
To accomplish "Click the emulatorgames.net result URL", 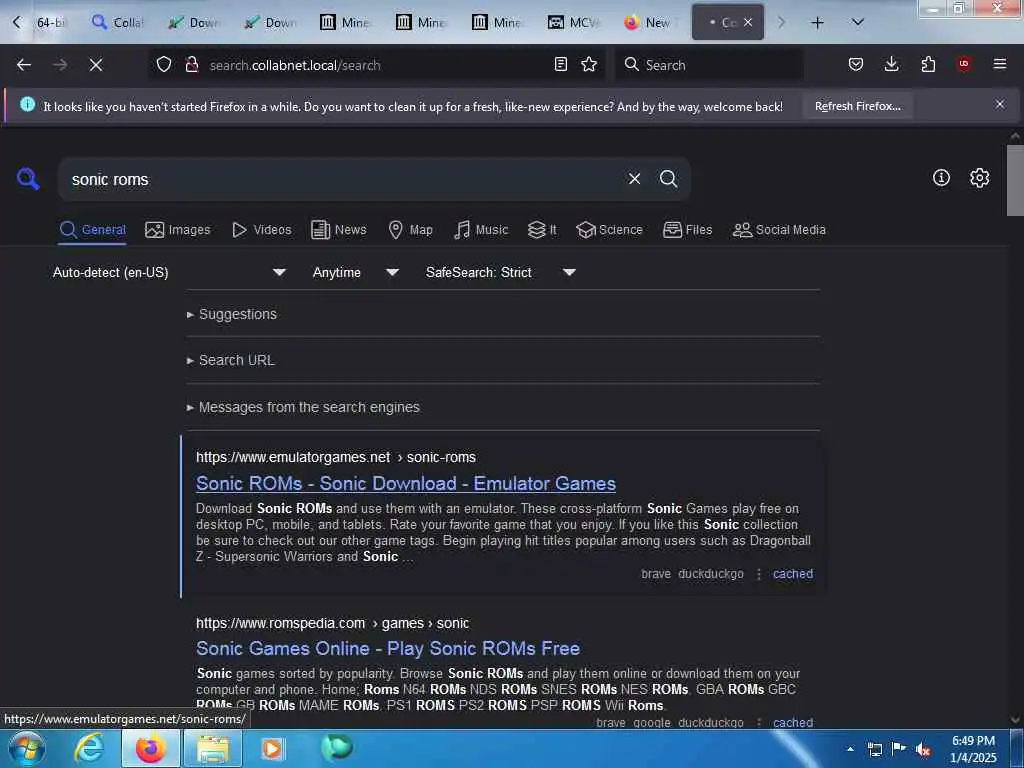I will [336, 457].
